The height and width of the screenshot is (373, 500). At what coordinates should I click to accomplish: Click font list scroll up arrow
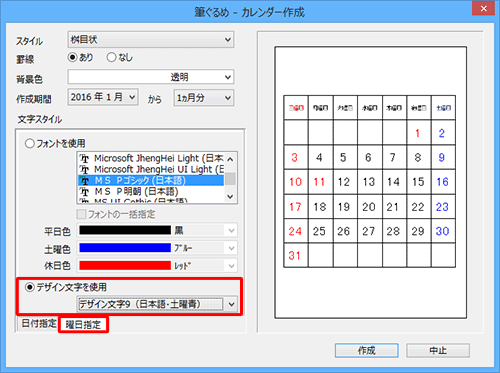coord(230,159)
